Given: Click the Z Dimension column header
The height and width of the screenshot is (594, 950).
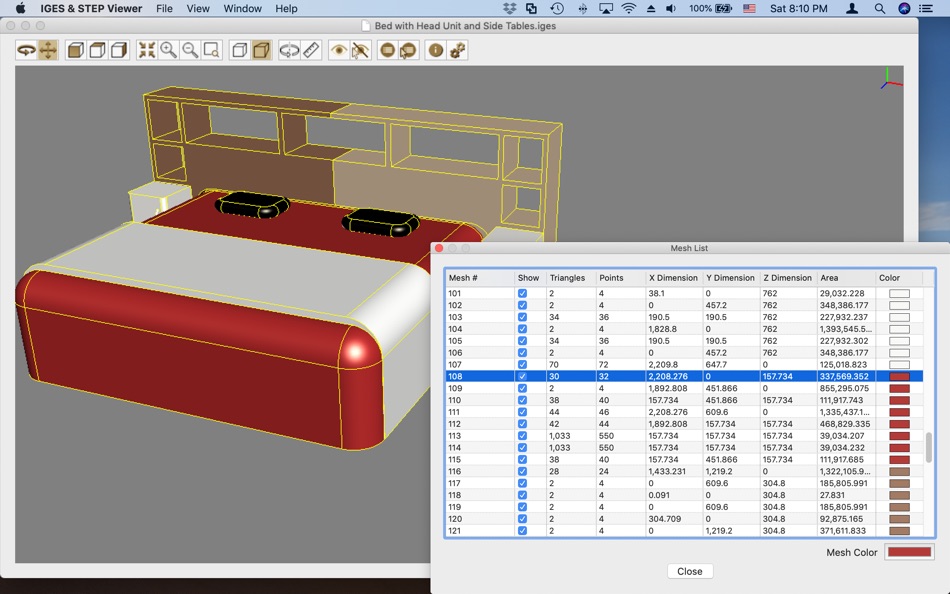Looking at the screenshot, I should [787, 278].
